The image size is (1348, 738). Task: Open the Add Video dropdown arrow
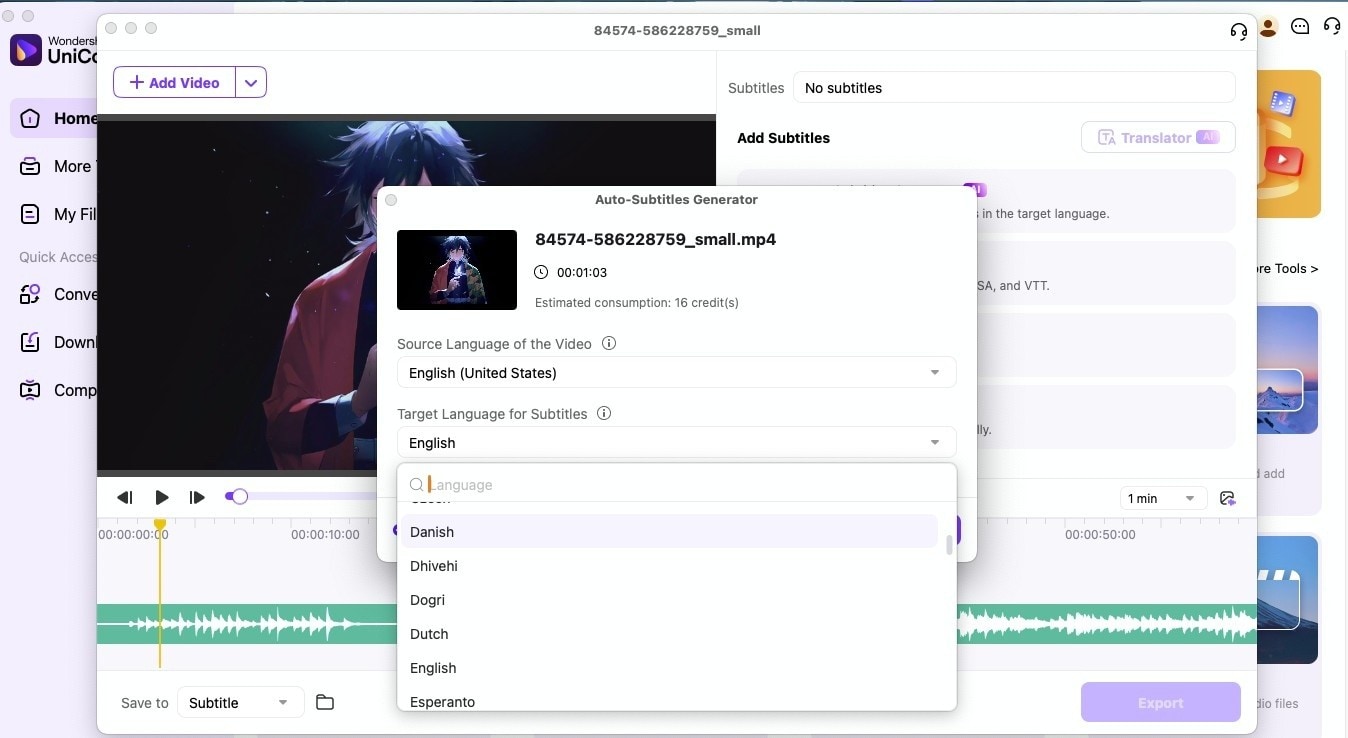point(251,82)
